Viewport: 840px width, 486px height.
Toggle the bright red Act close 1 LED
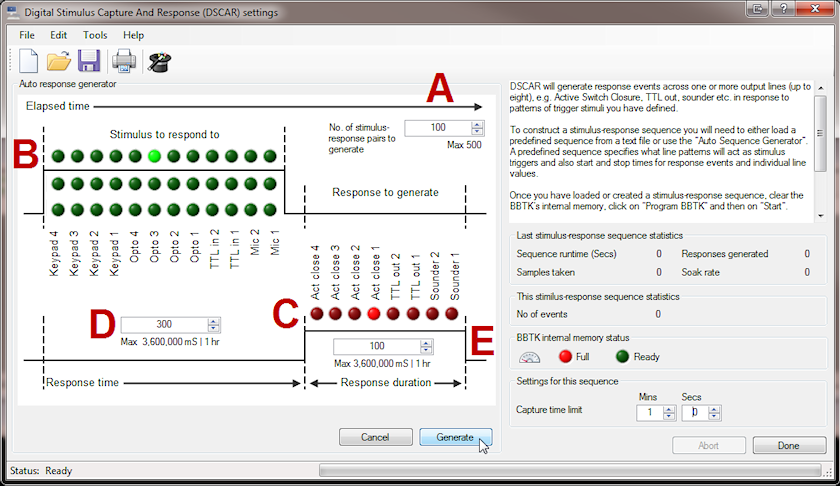[x=373, y=314]
